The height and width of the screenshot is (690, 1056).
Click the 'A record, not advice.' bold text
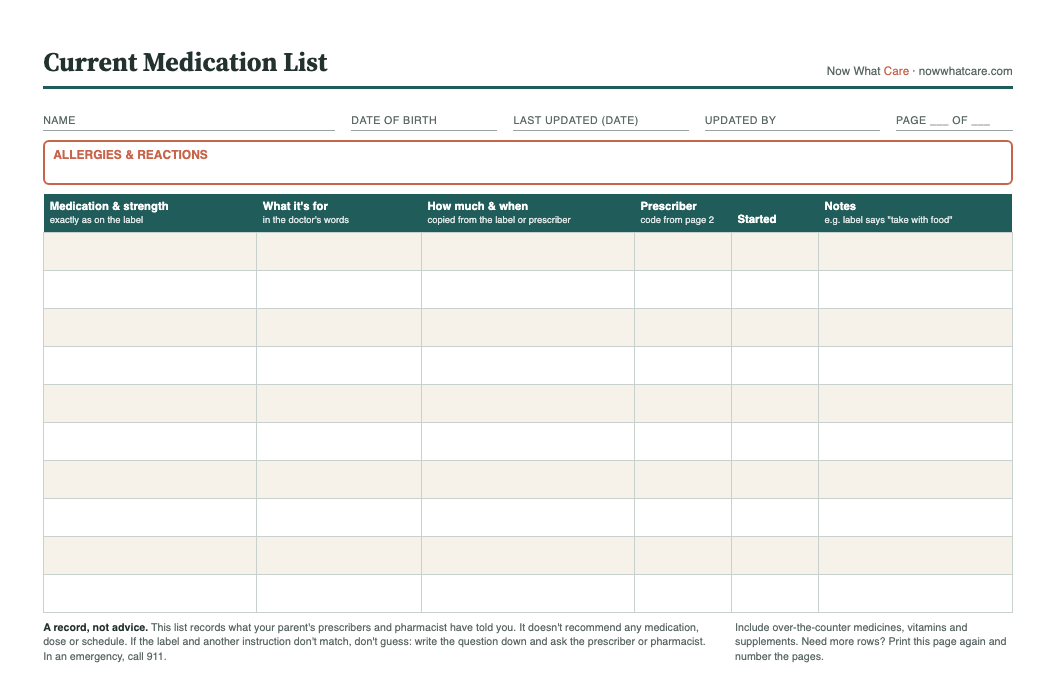96,627
